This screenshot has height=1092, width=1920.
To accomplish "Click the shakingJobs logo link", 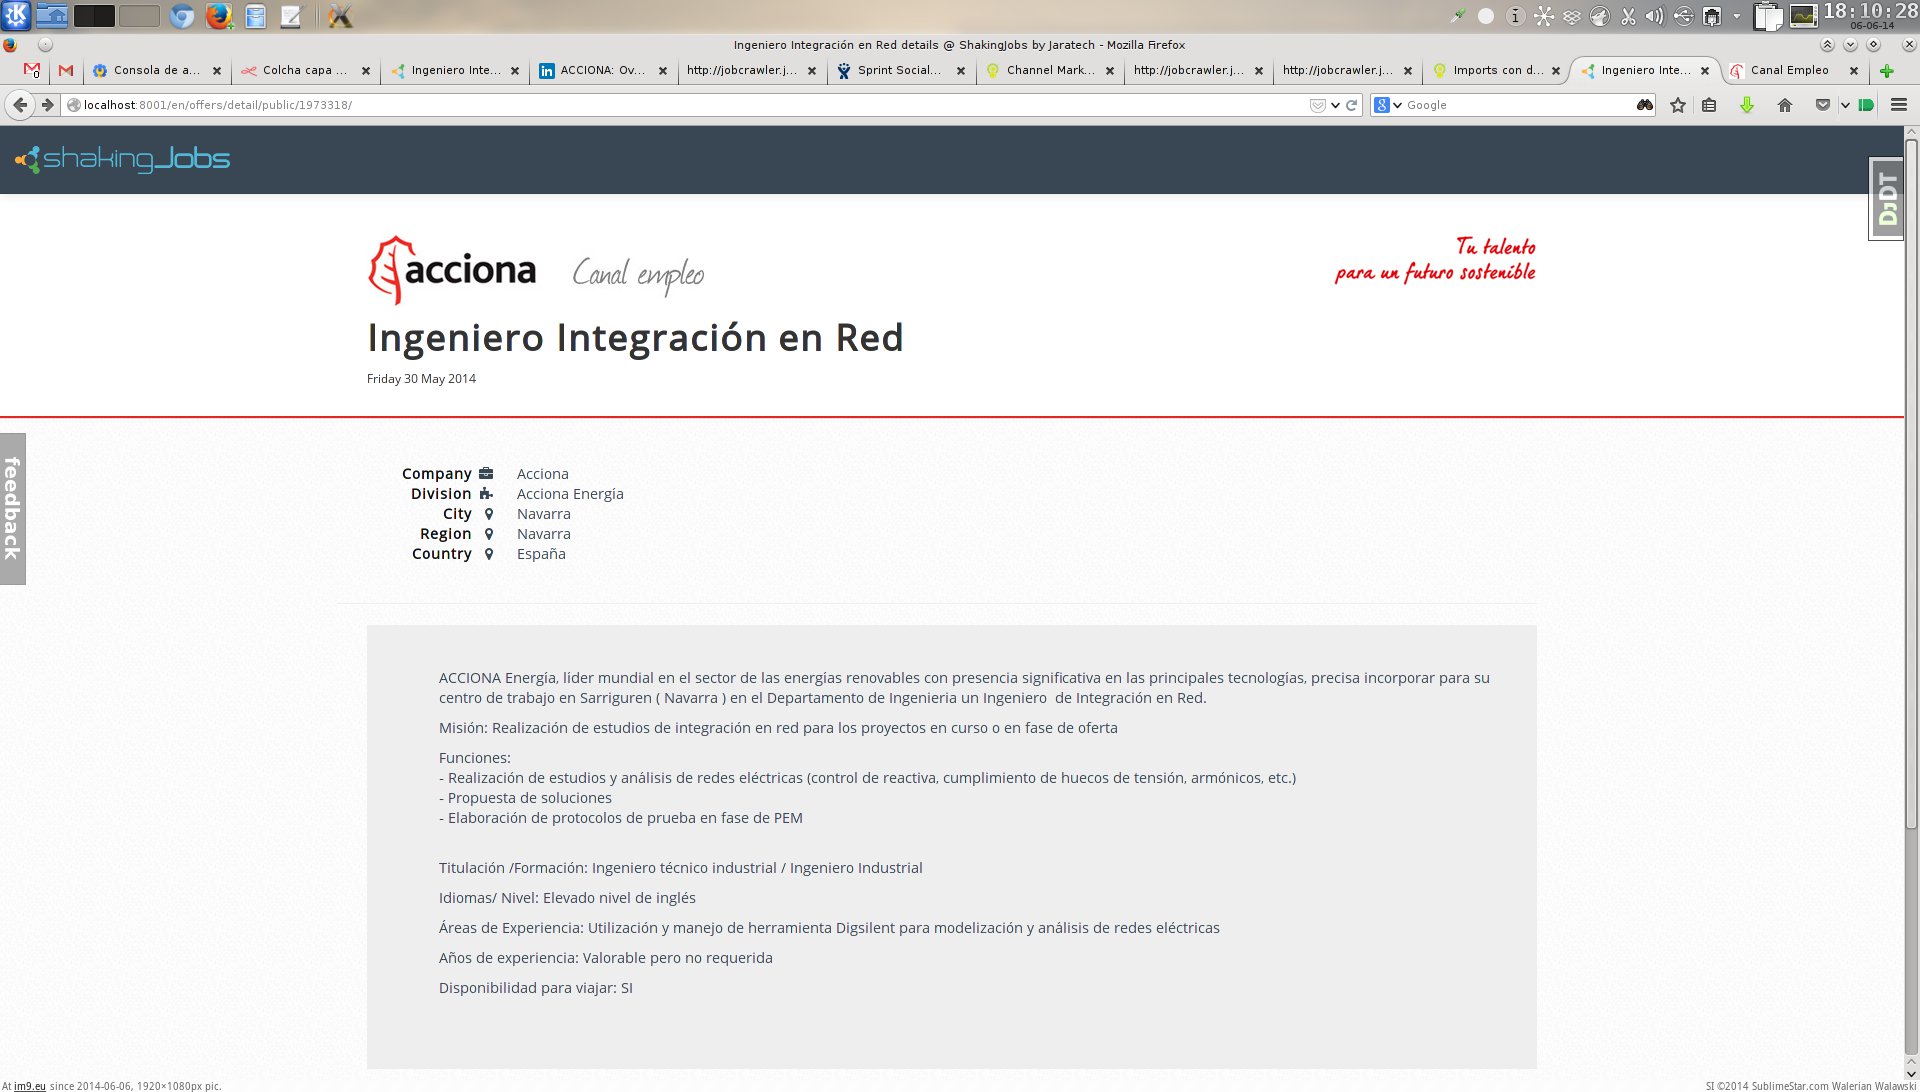I will click(x=123, y=159).
